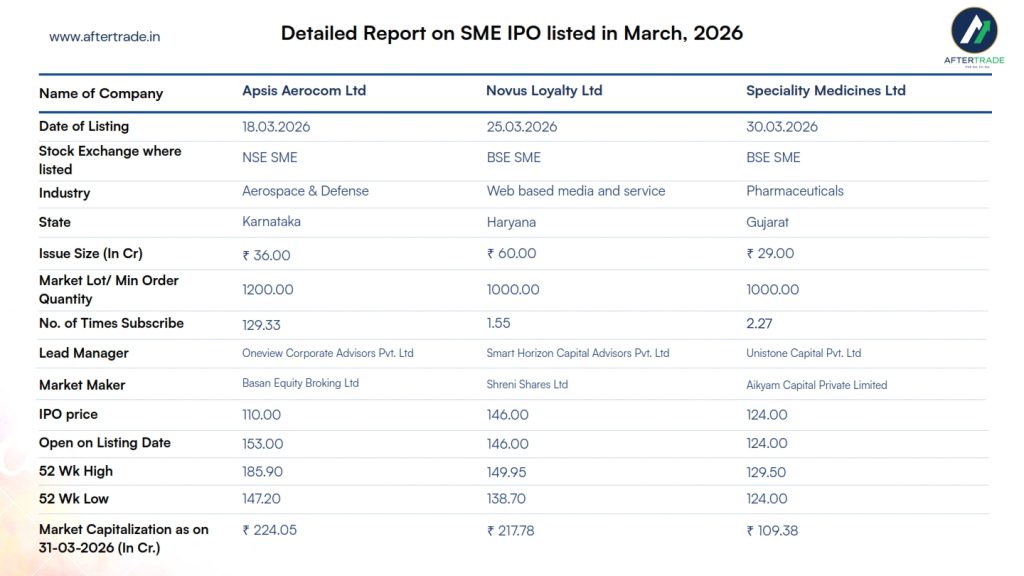Click the report title about SME IPO
This screenshot has width=1024, height=576.
[x=511, y=33]
